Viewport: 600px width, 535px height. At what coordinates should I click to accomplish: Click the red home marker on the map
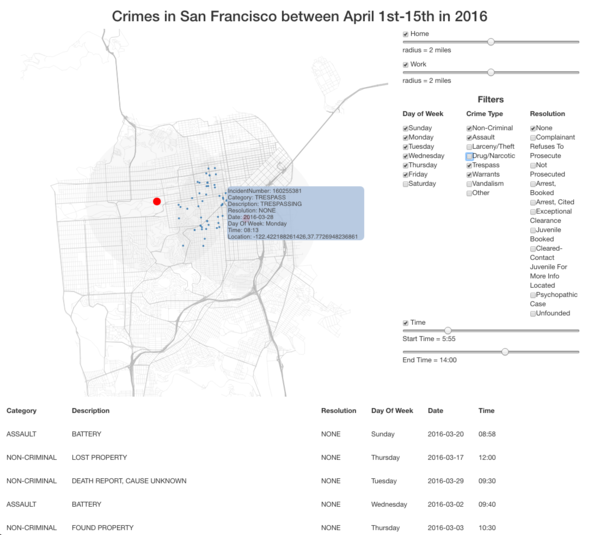point(157,201)
